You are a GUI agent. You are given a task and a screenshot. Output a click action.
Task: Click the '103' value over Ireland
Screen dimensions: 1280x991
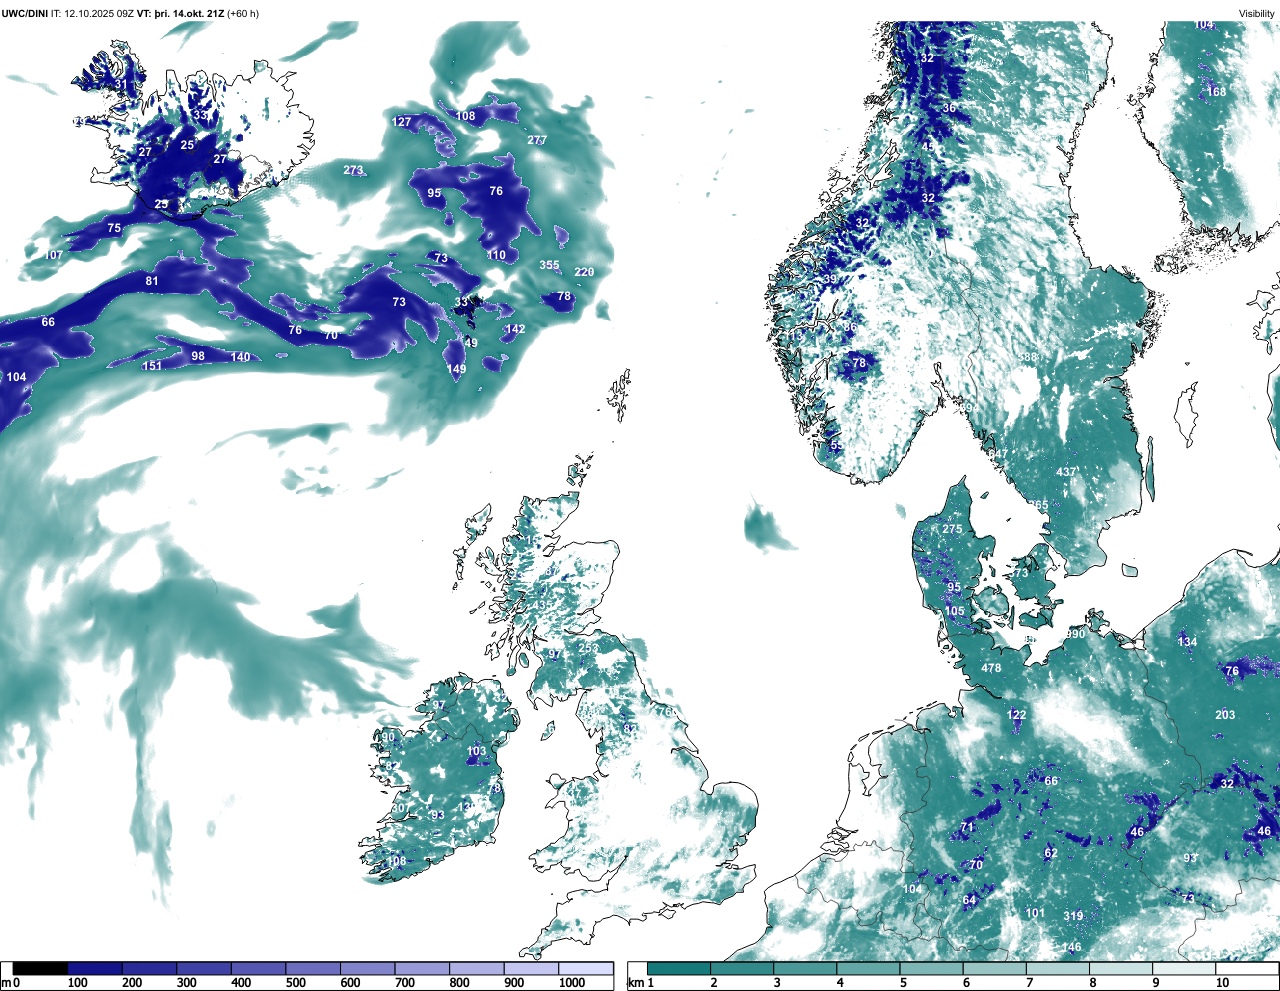click(476, 751)
